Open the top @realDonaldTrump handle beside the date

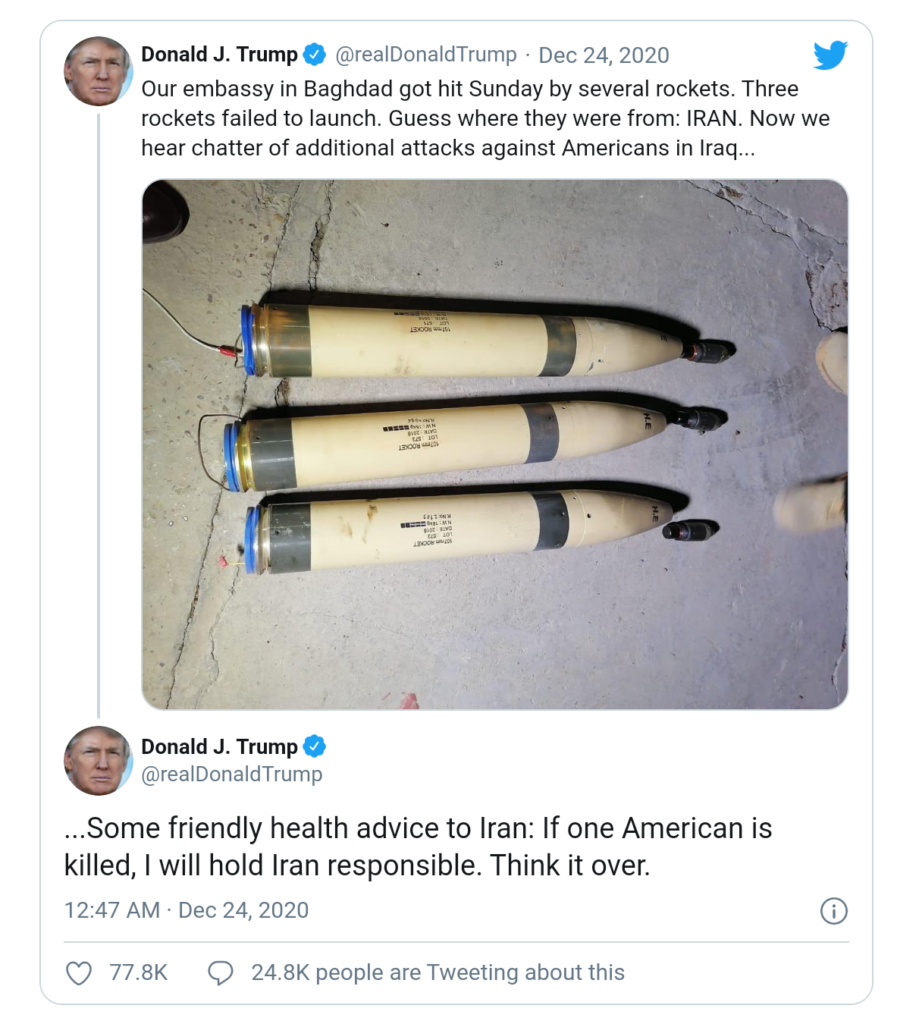point(426,54)
